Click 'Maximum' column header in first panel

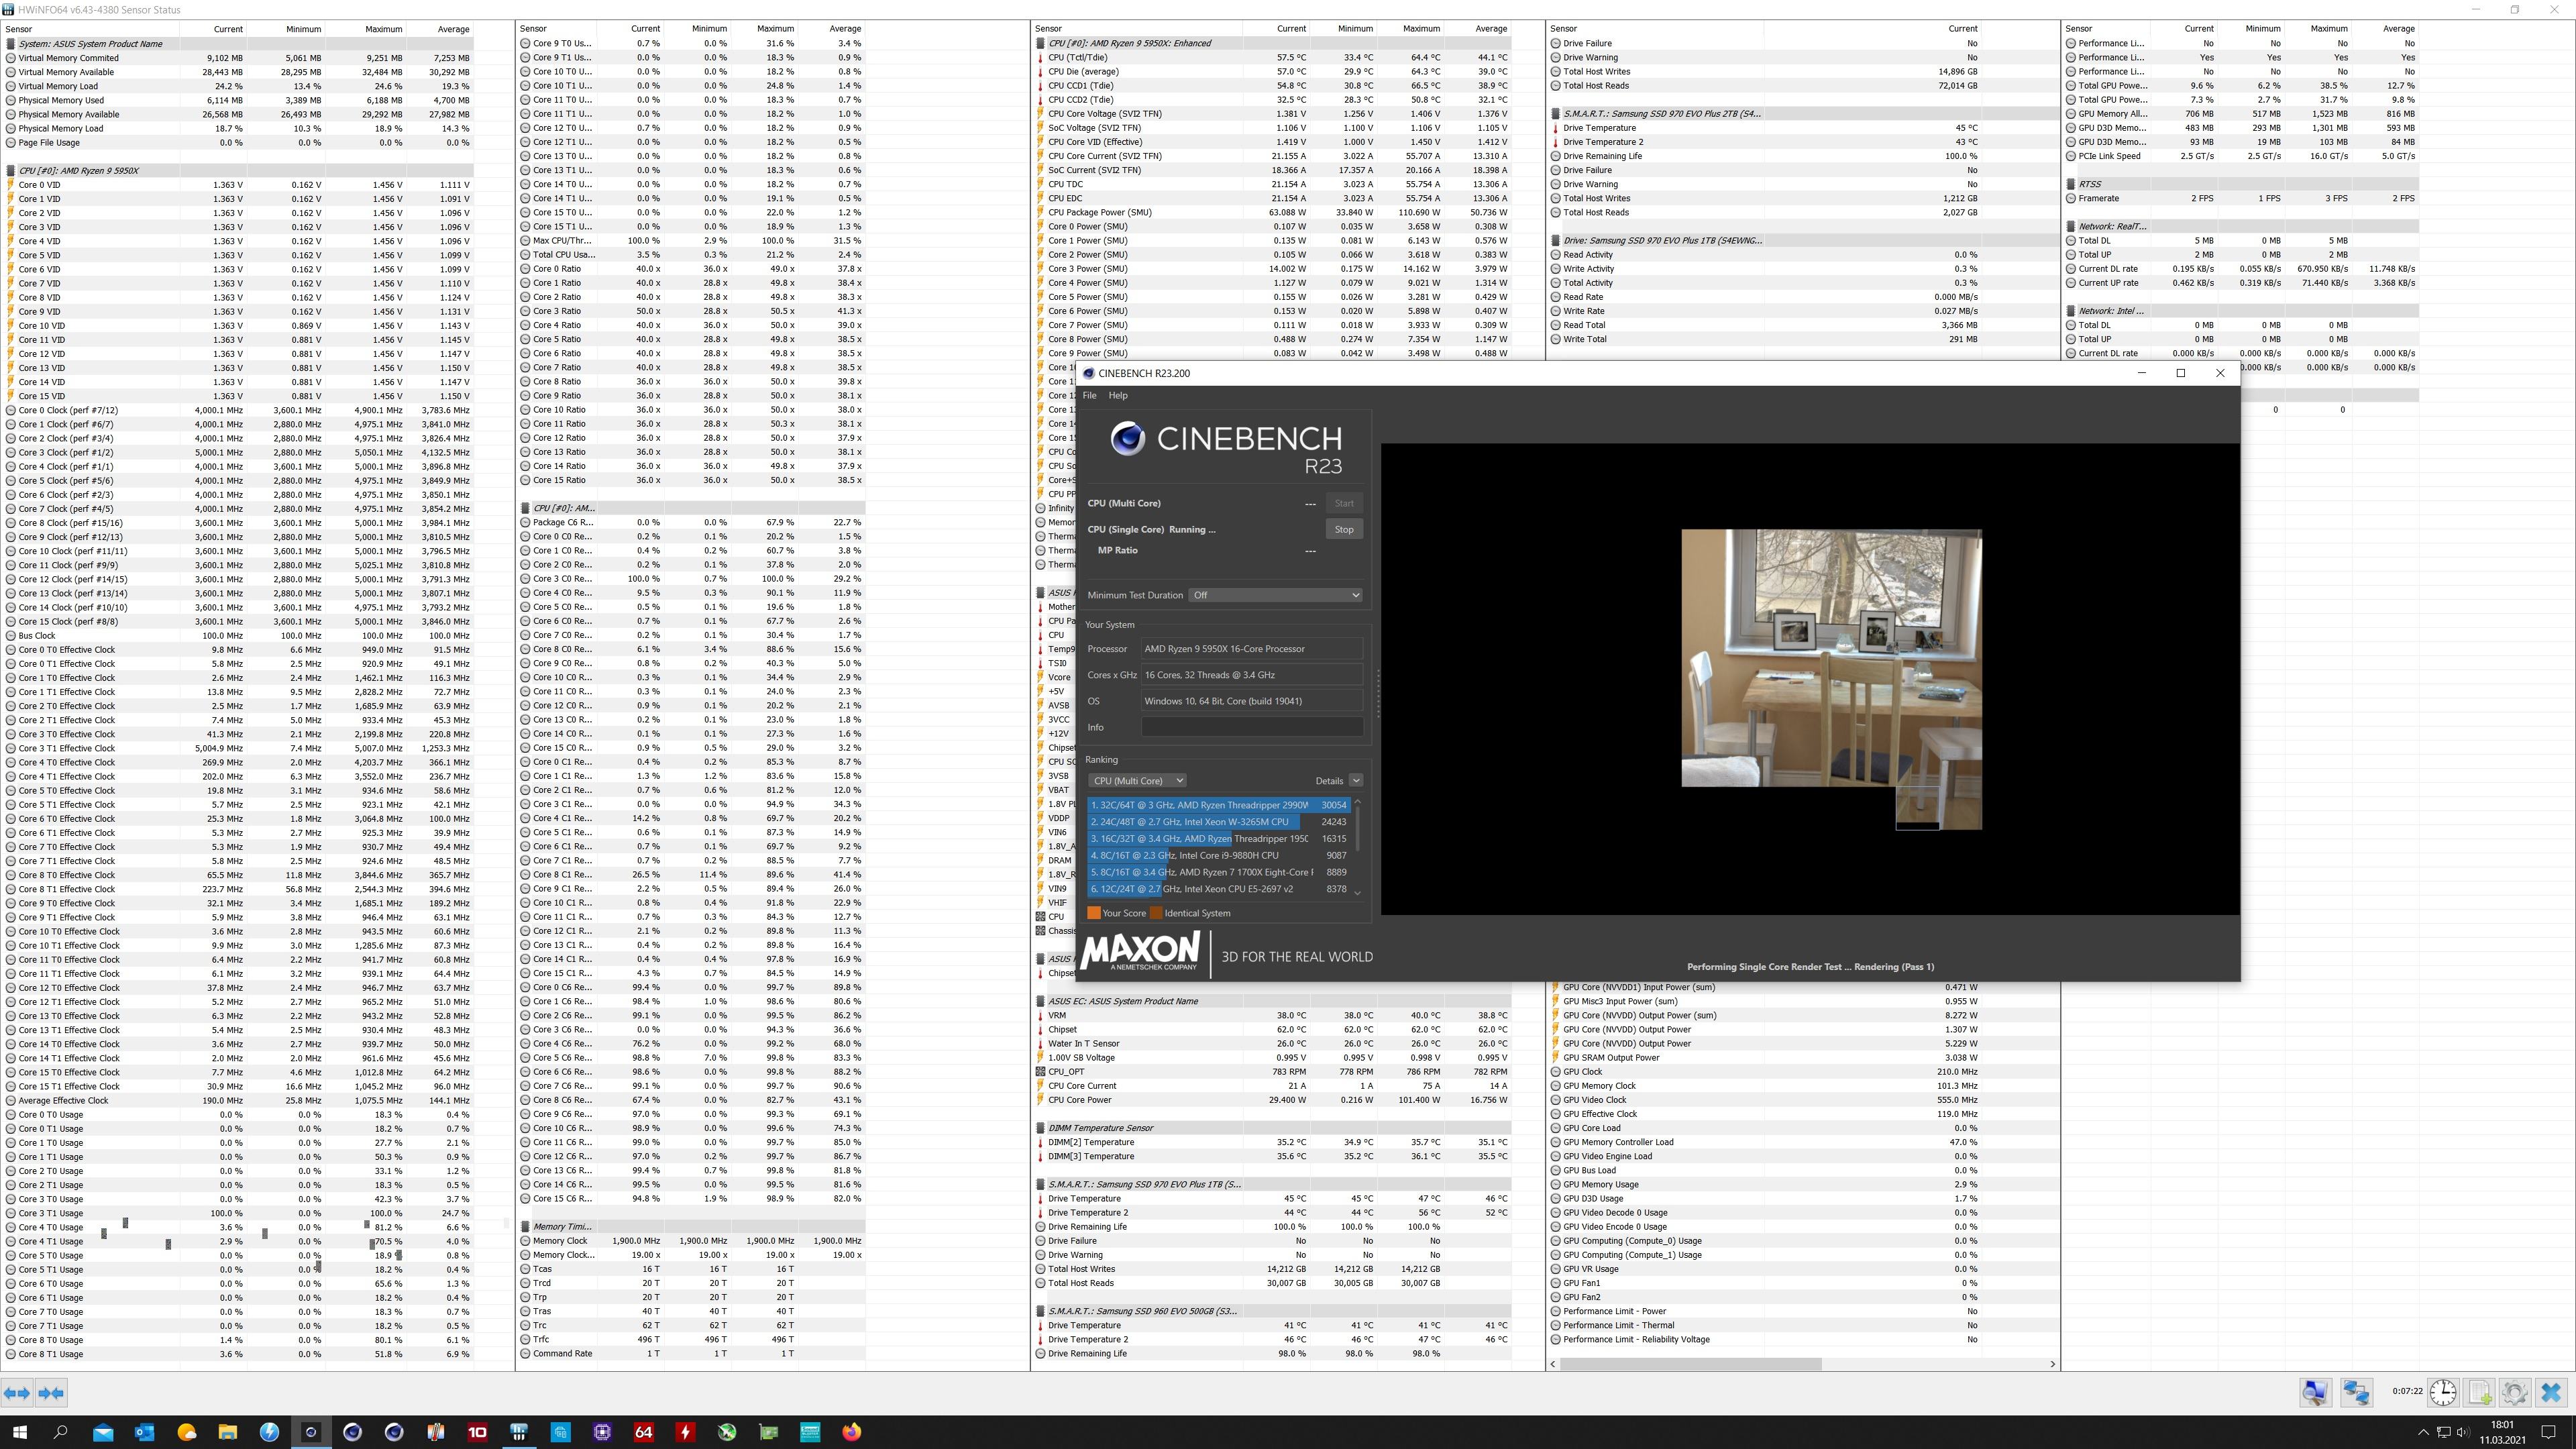[384, 29]
